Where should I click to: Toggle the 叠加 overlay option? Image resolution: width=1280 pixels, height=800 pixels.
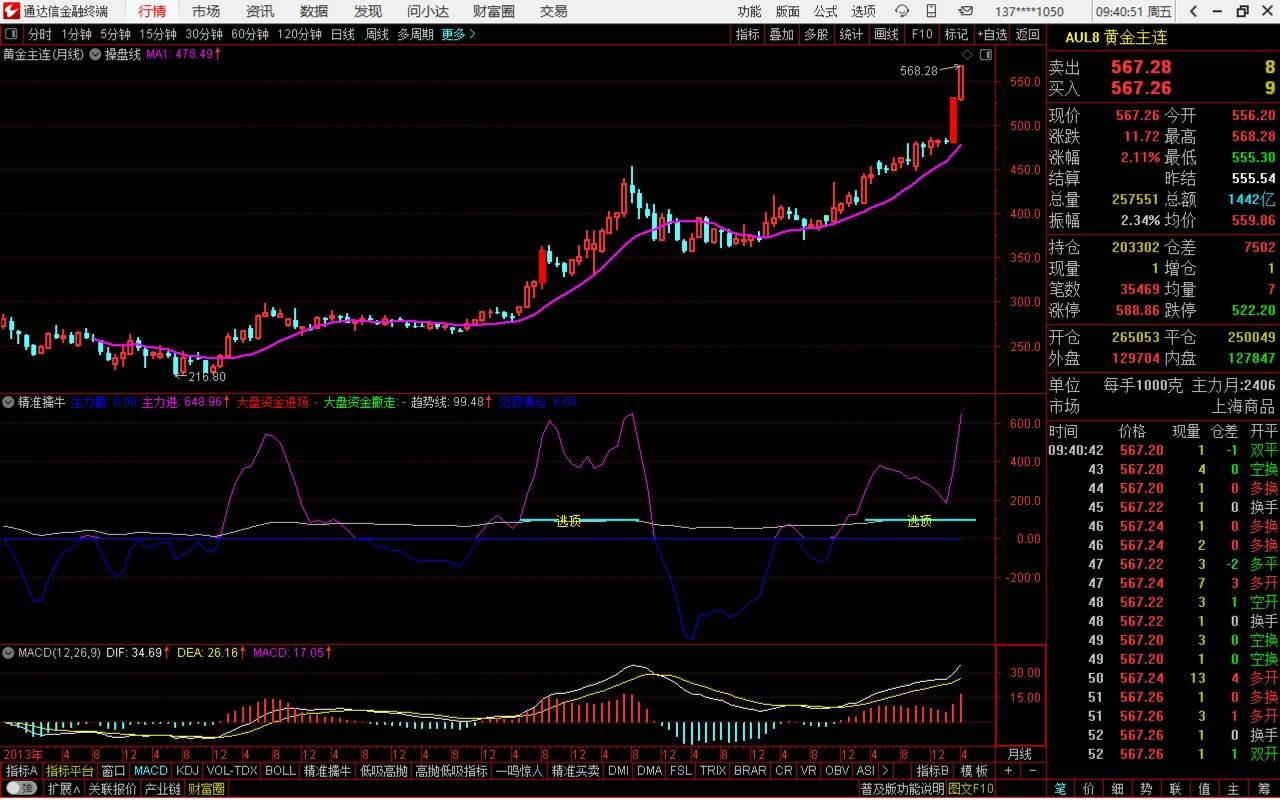[x=781, y=34]
